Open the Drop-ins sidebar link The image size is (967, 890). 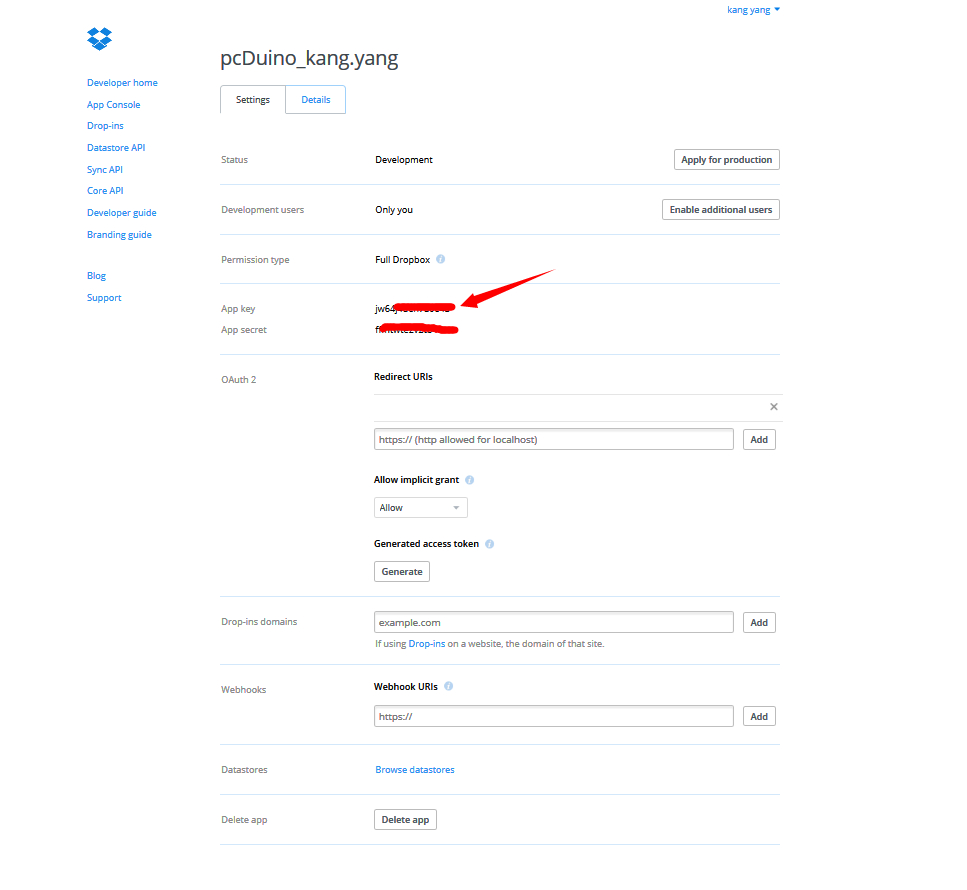coord(105,126)
